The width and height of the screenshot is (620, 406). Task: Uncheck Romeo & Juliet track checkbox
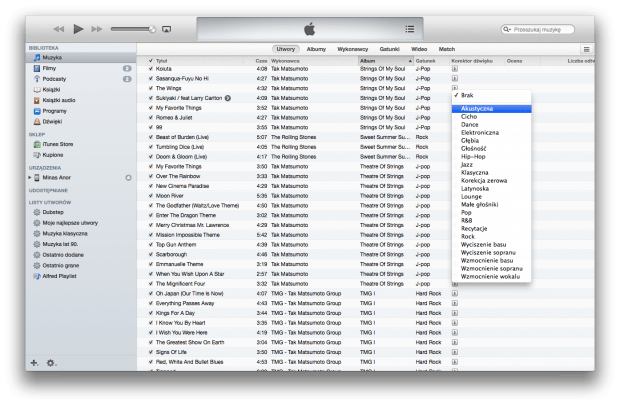(x=151, y=117)
